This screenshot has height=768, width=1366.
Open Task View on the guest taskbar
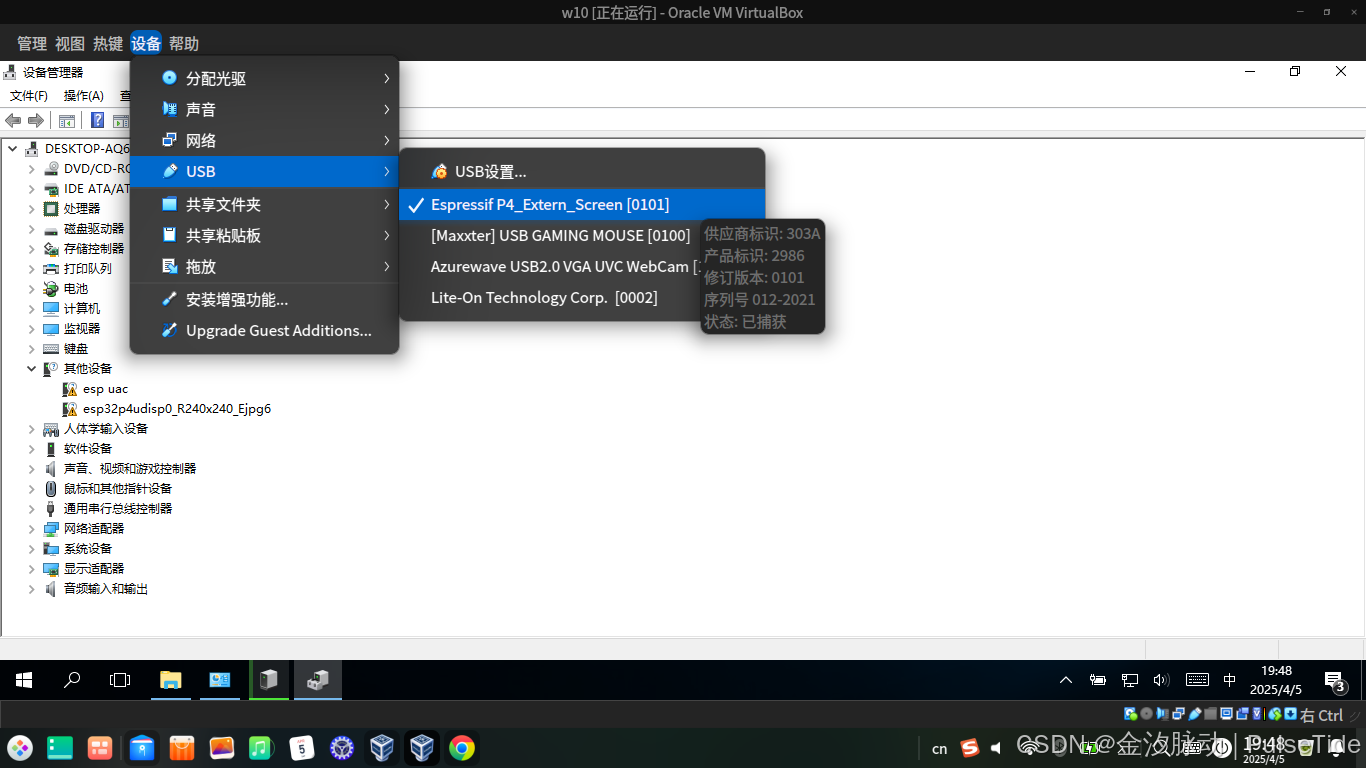(120, 680)
